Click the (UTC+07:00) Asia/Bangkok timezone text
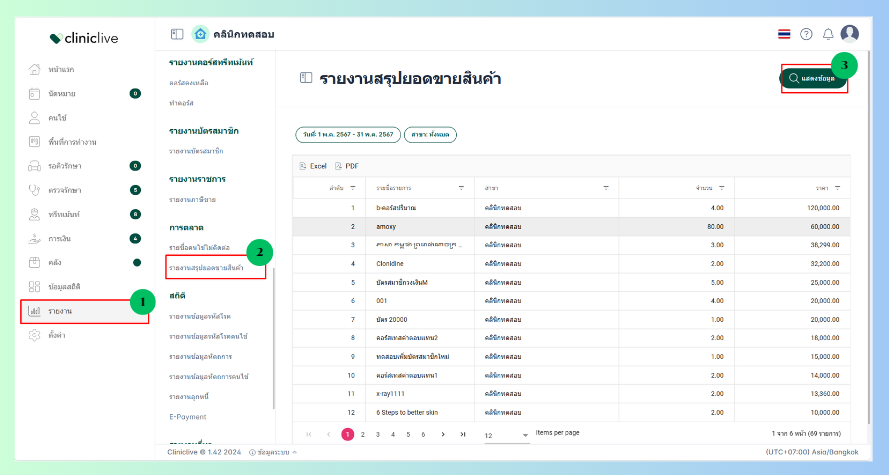The height and width of the screenshot is (475, 889). (x=812, y=452)
